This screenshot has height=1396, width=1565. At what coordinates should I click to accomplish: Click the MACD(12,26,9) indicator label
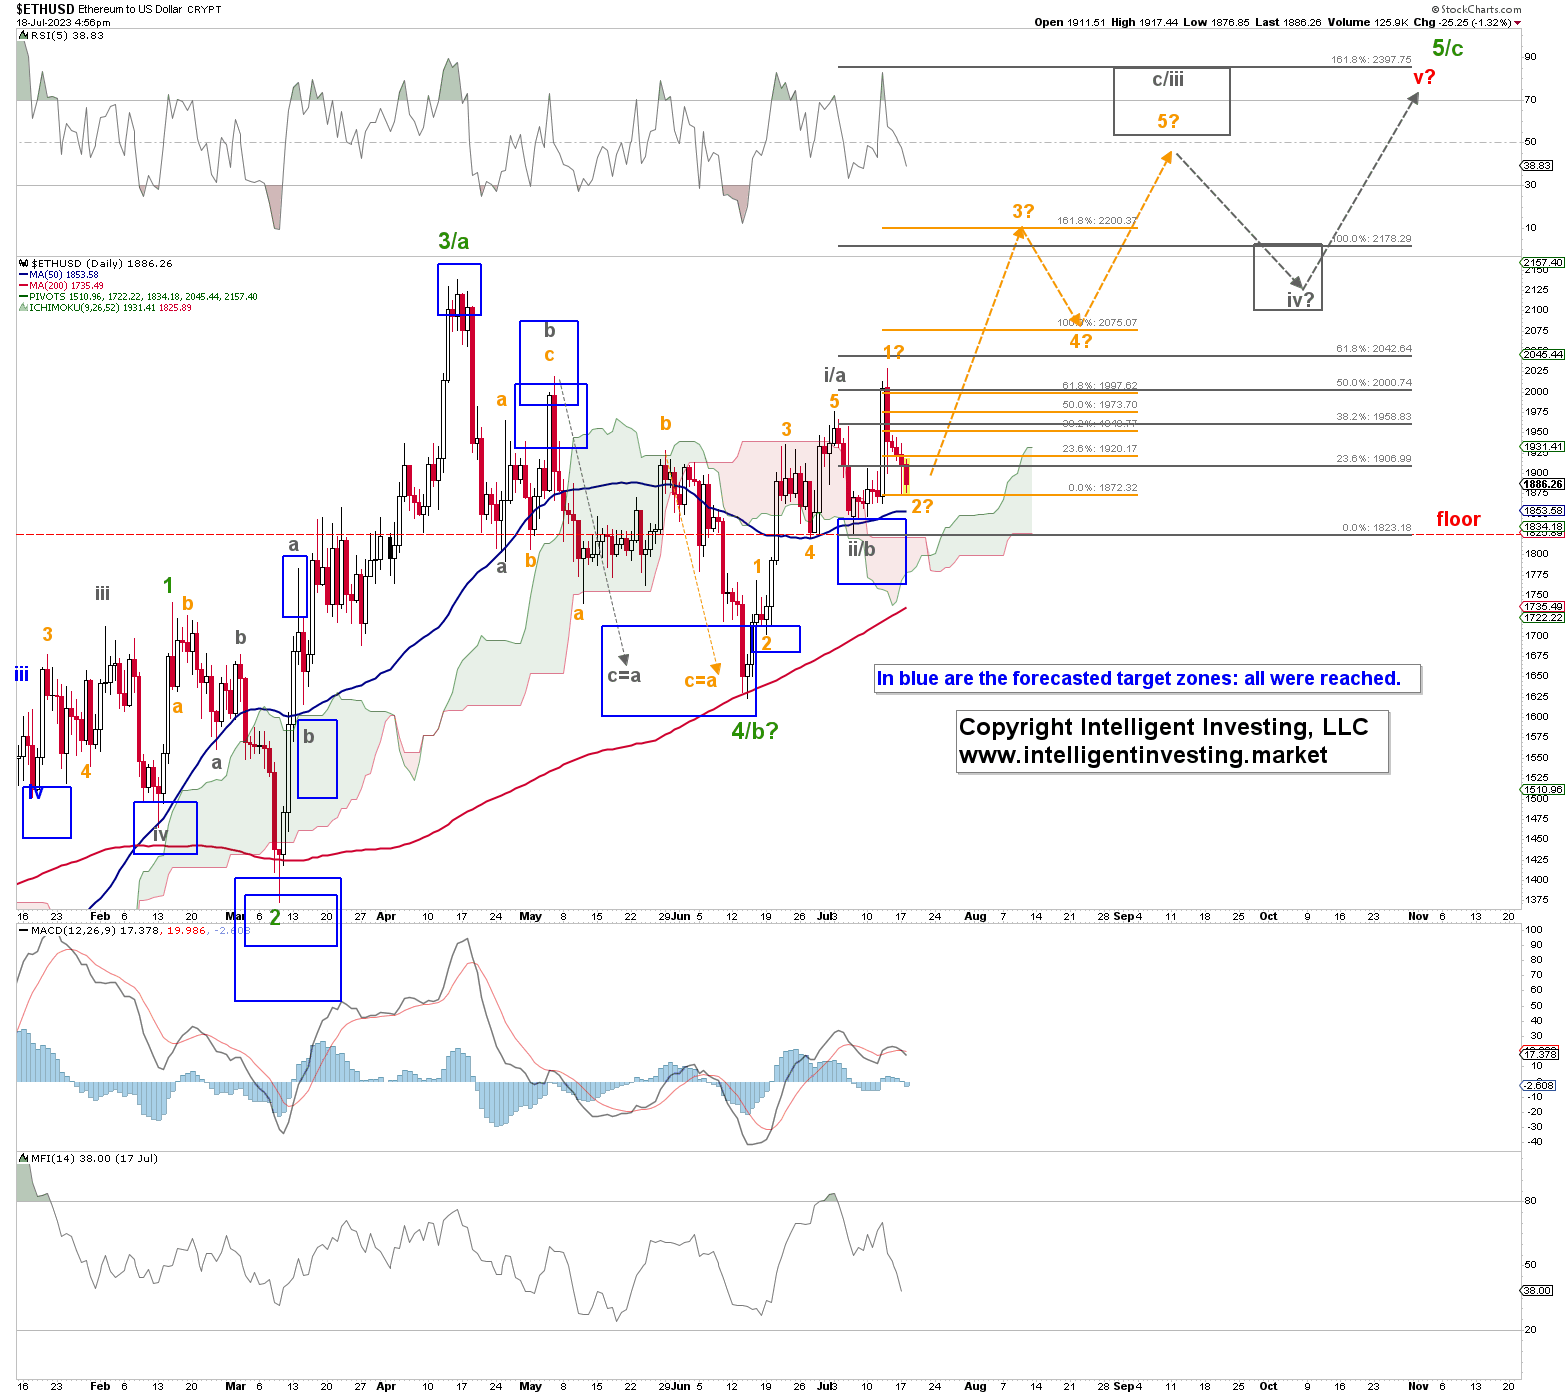click(134, 930)
